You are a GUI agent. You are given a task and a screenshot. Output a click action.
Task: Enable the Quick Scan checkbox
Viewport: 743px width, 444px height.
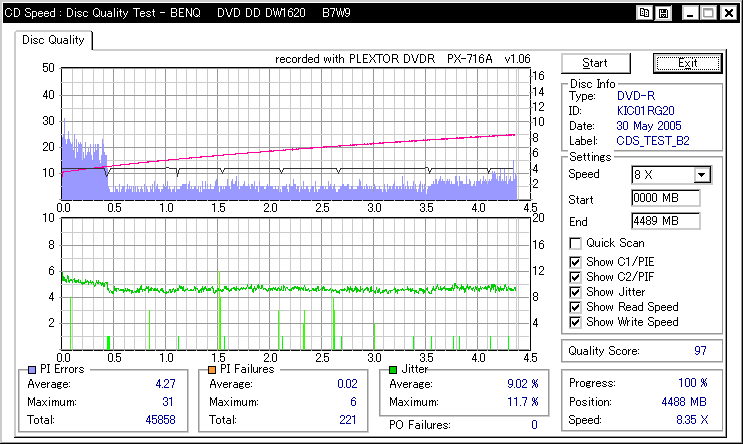(x=575, y=244)
